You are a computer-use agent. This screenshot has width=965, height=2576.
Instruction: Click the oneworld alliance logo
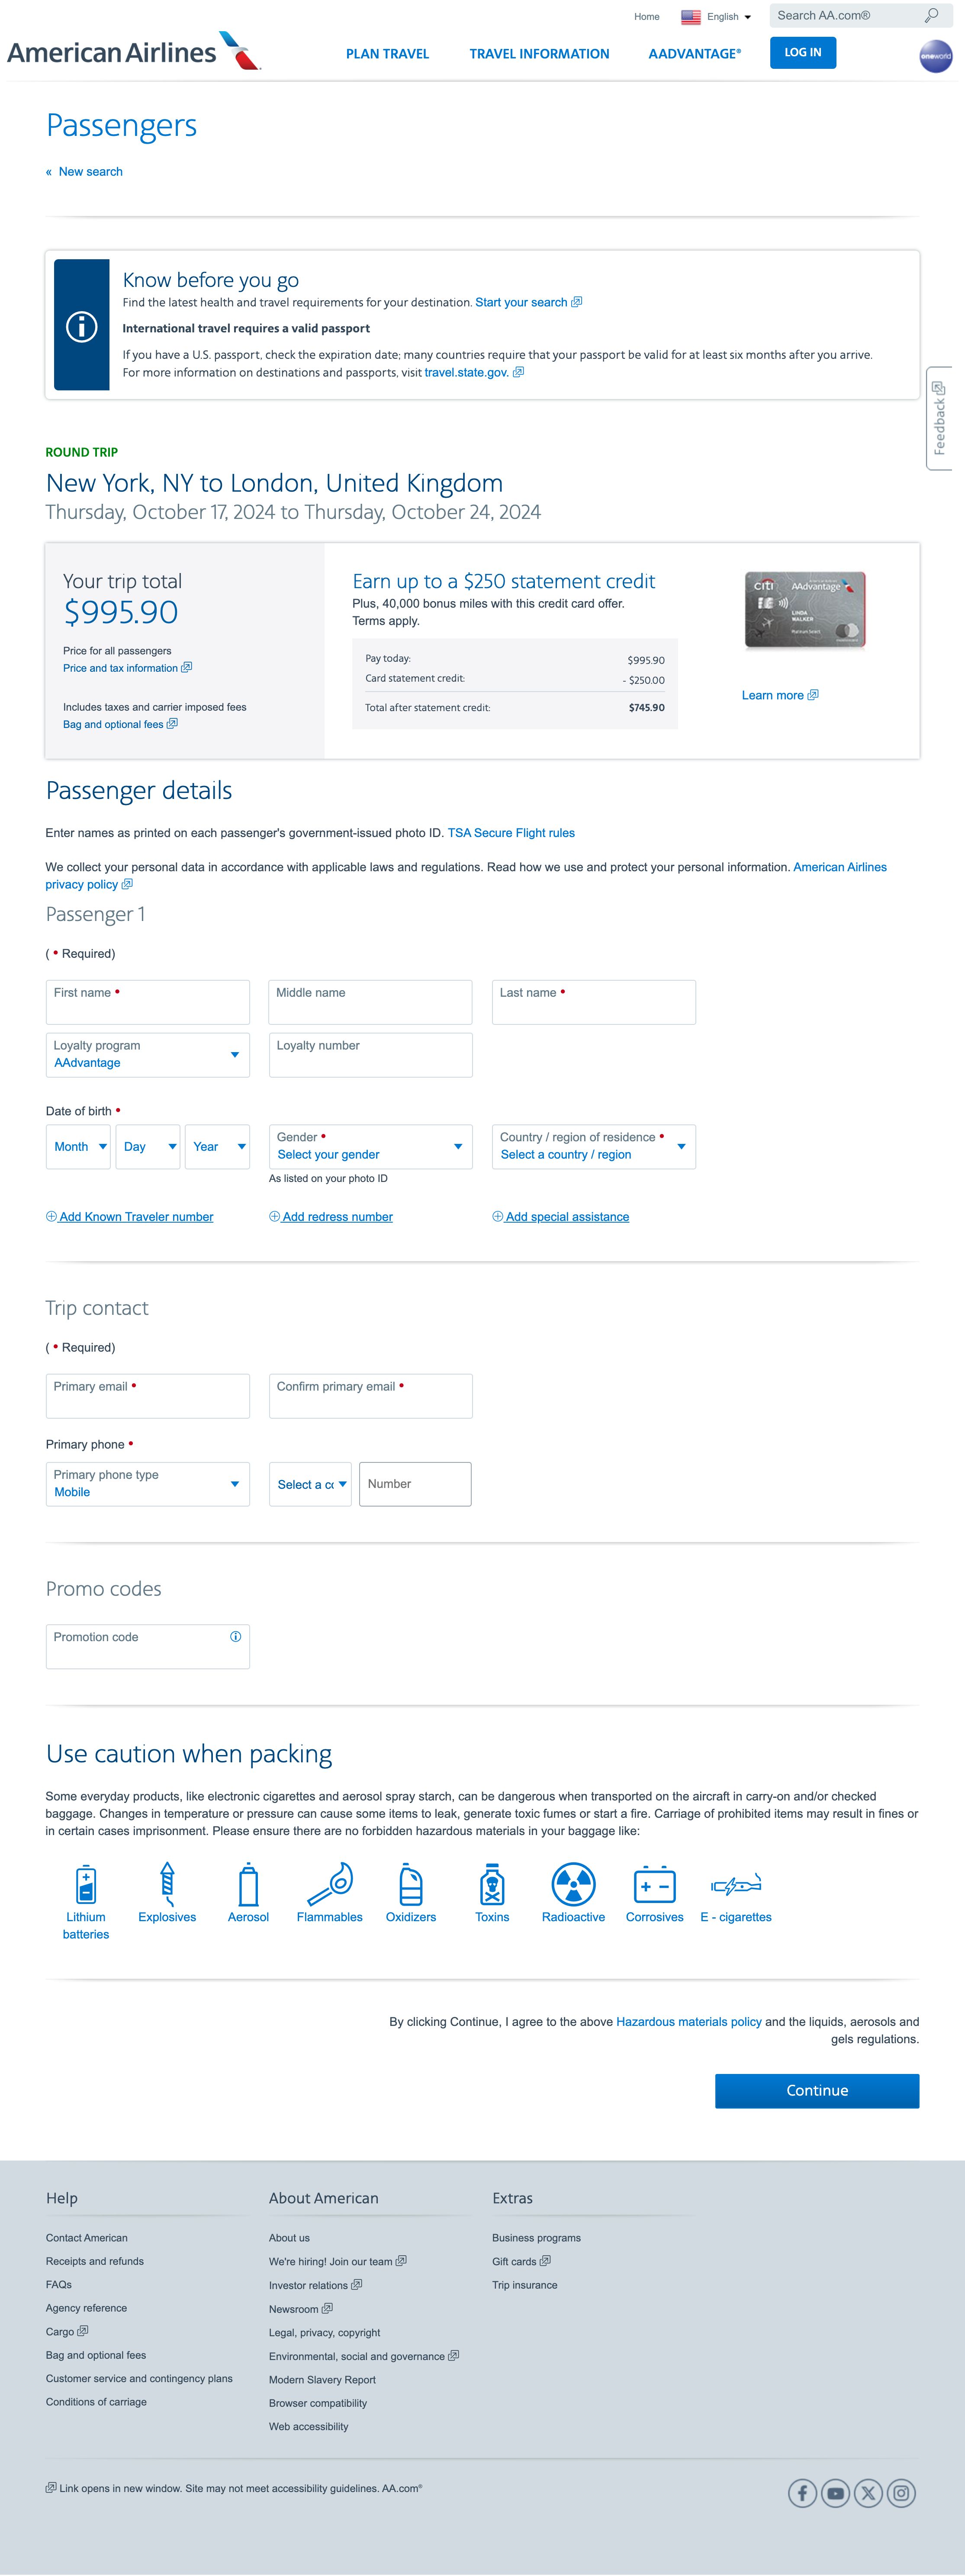pyautogui.click(x=935, y=56)
